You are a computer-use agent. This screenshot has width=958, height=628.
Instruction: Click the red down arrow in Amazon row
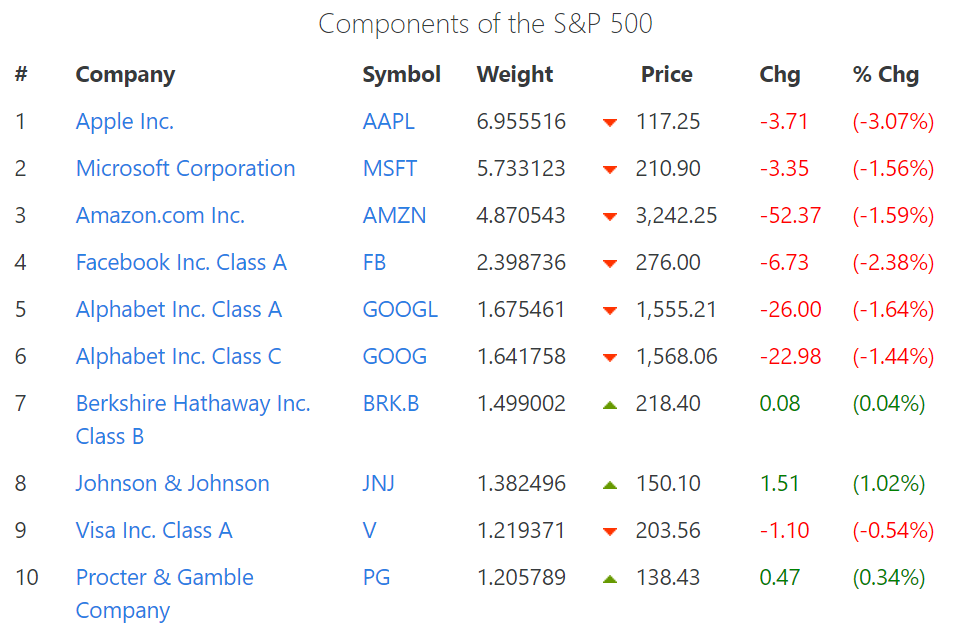click(x=610, y=217)
